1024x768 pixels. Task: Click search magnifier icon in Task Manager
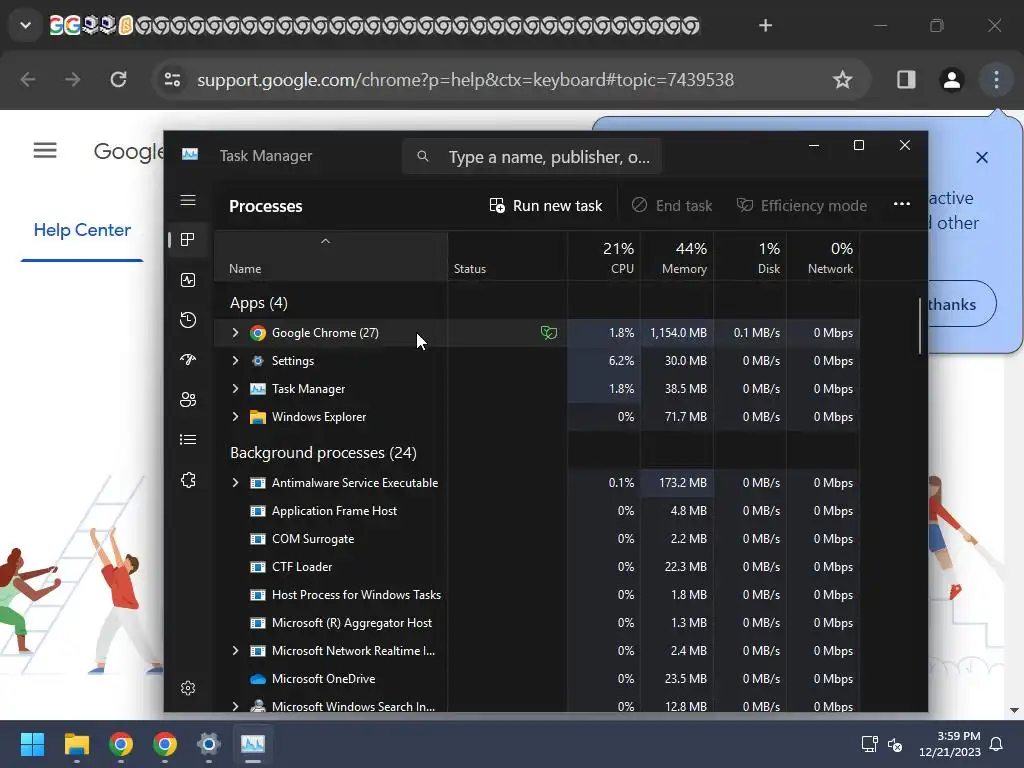423,157
